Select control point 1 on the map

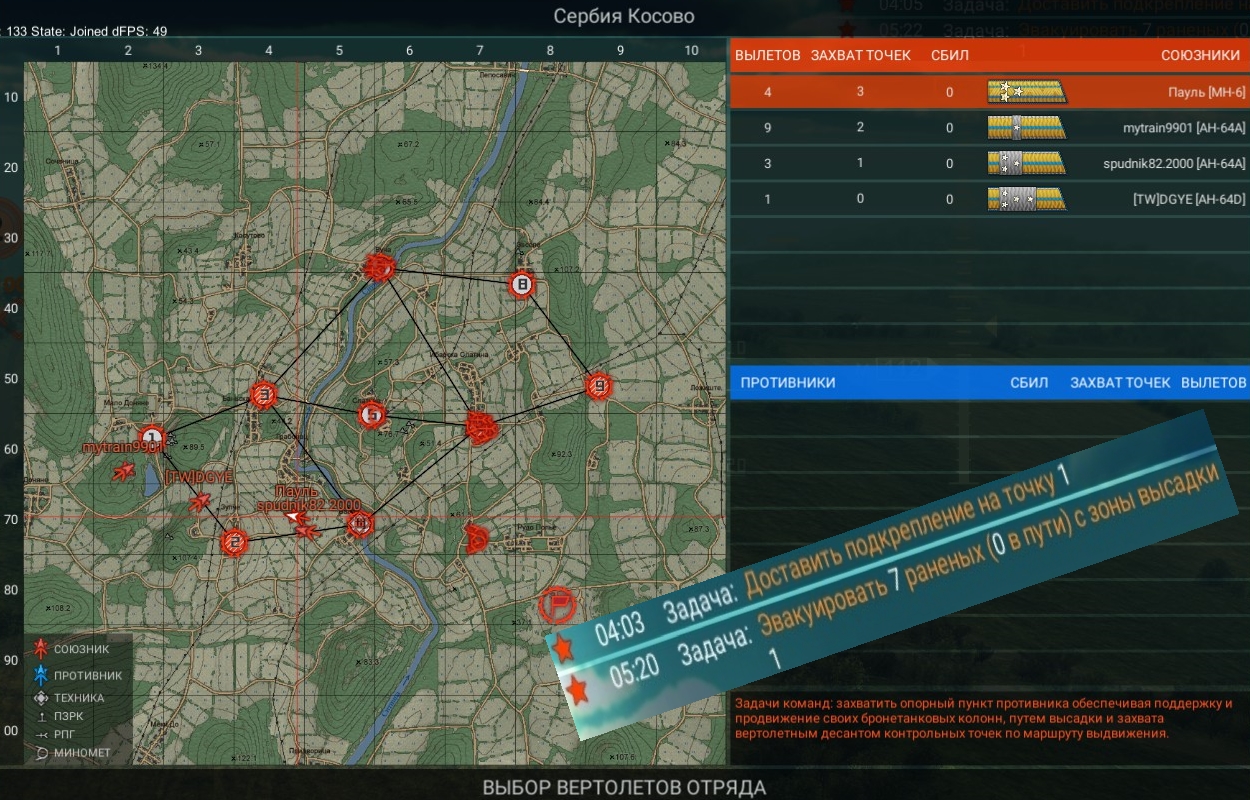152,436
